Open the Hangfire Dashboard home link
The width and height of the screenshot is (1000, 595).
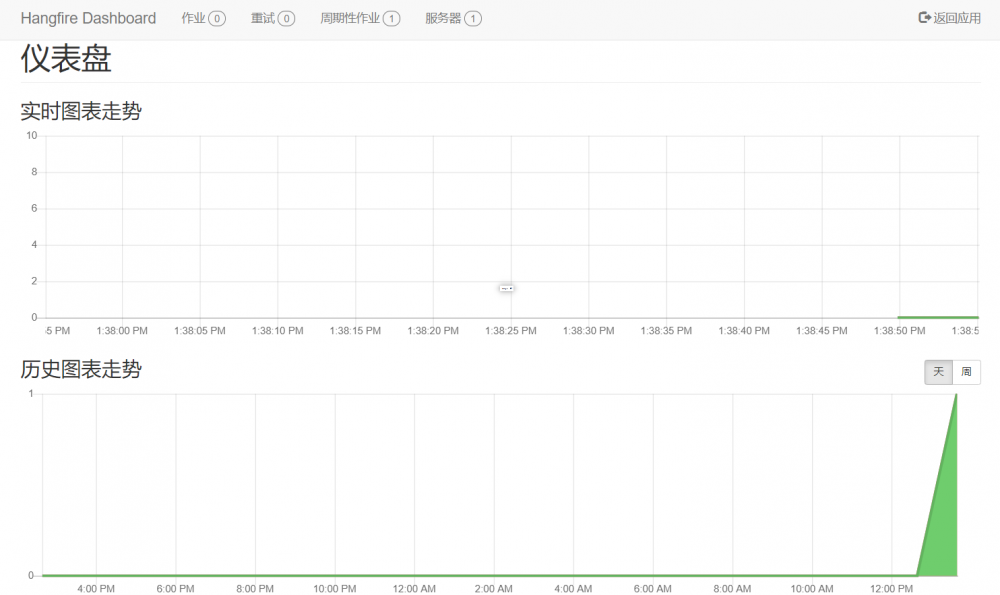(x=88, y=18)
